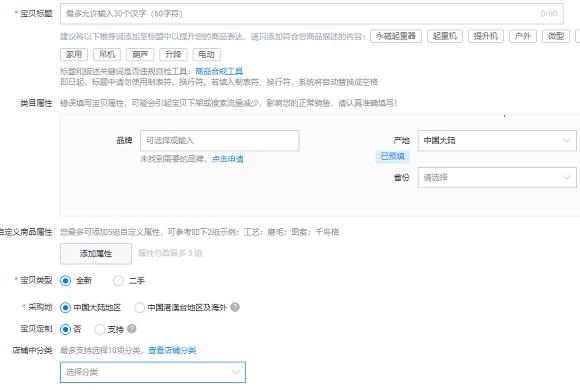This screenshot has height=390, width=580.
Task: Add suggested keyword 起重机
Action: [x=445, y=36]
